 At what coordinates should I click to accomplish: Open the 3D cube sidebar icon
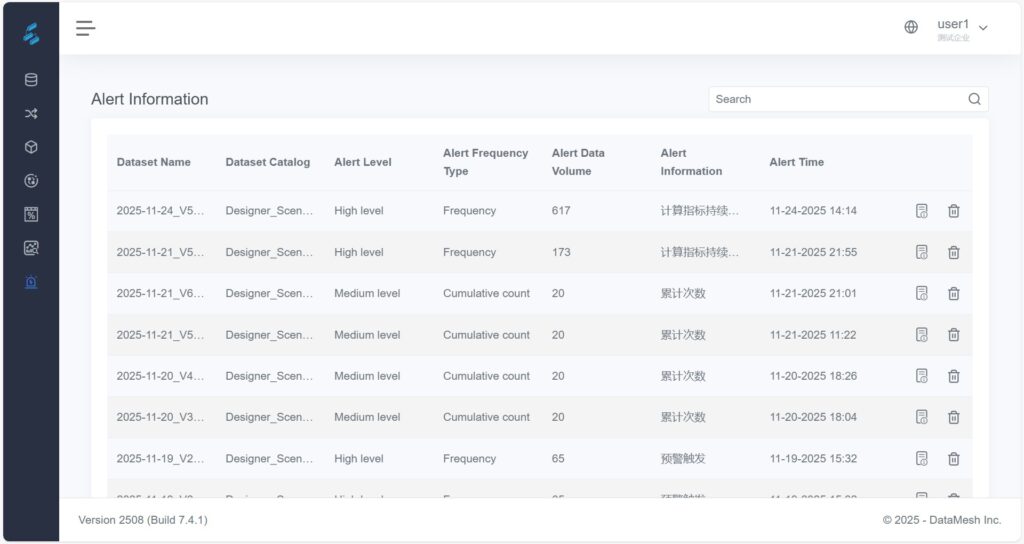click(31, 147)
